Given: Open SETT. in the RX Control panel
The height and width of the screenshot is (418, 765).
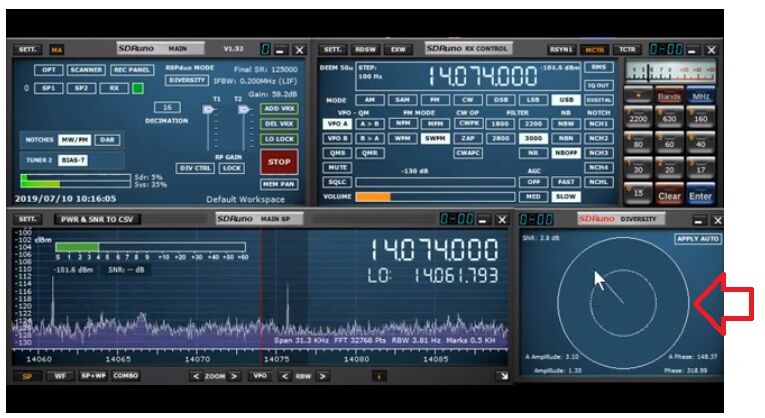Looking at the screenshot, I should tap(332, 49).
